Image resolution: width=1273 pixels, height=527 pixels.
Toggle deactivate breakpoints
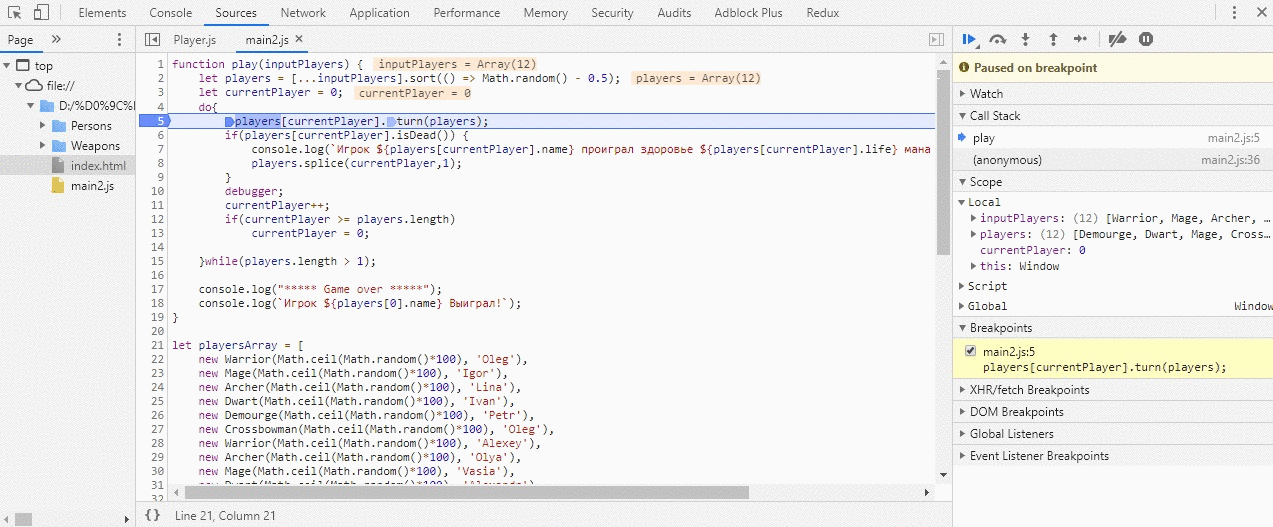[x=1118, y=39]
